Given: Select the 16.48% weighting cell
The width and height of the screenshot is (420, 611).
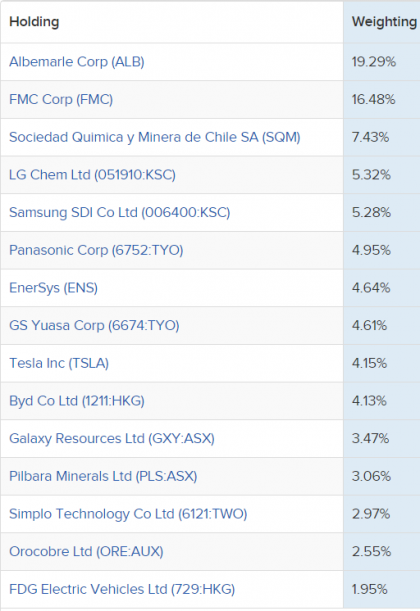Looking at the screenshot, I should (x=381, y=99).
